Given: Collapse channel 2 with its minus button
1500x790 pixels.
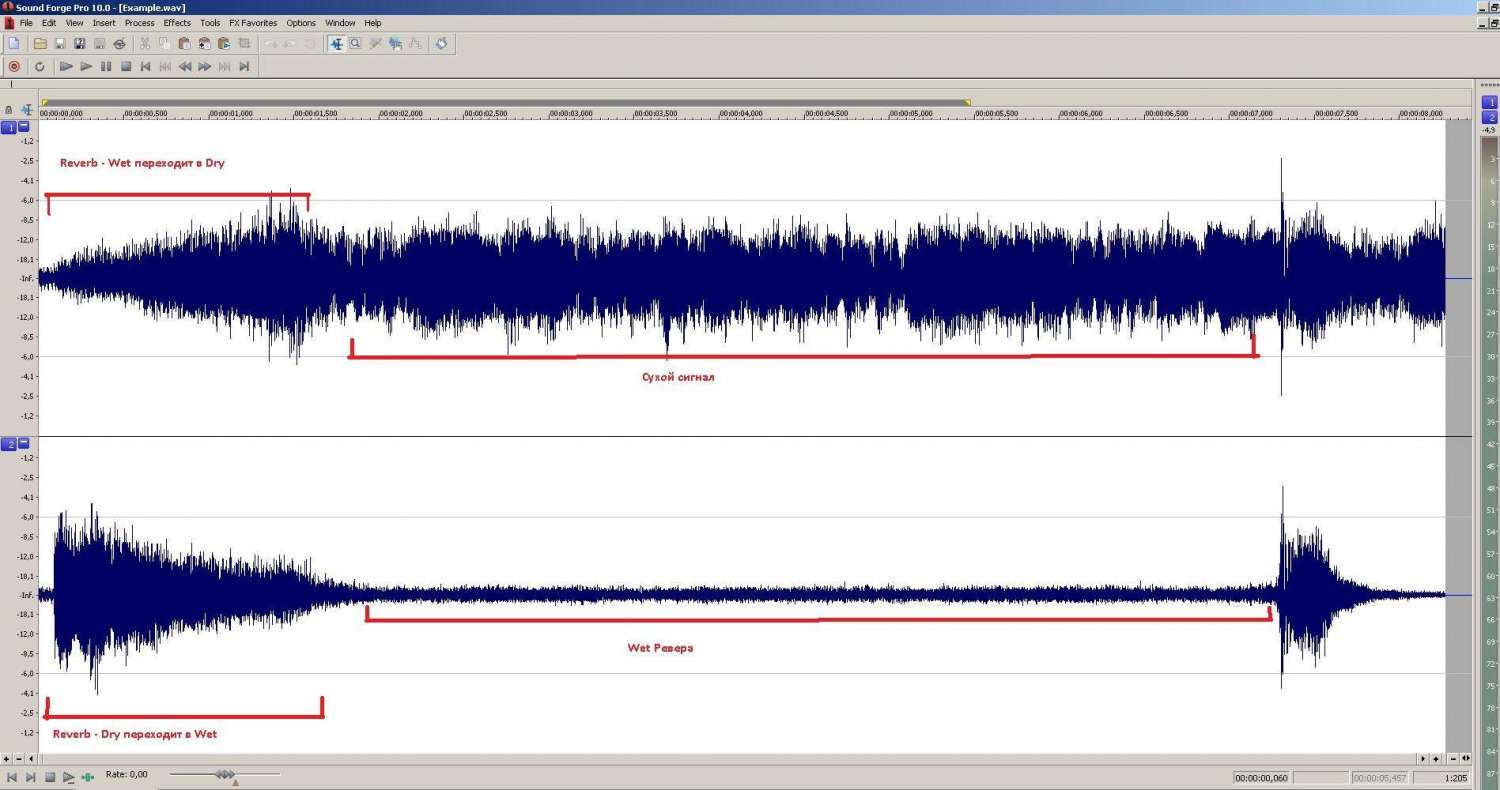Looking at the screenshot, I should tap(24, 443).
